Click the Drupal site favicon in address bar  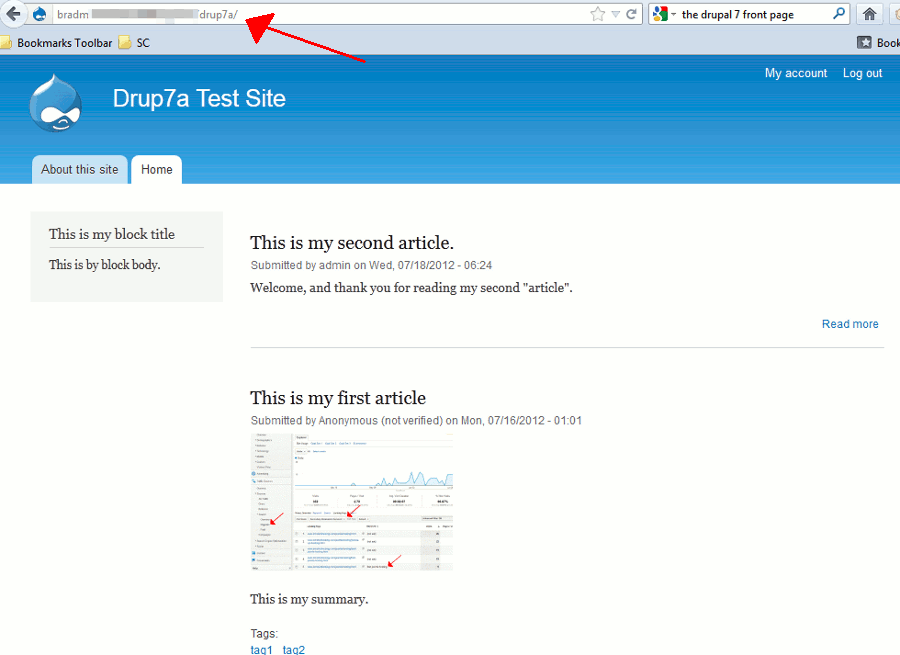pos(40,14)
